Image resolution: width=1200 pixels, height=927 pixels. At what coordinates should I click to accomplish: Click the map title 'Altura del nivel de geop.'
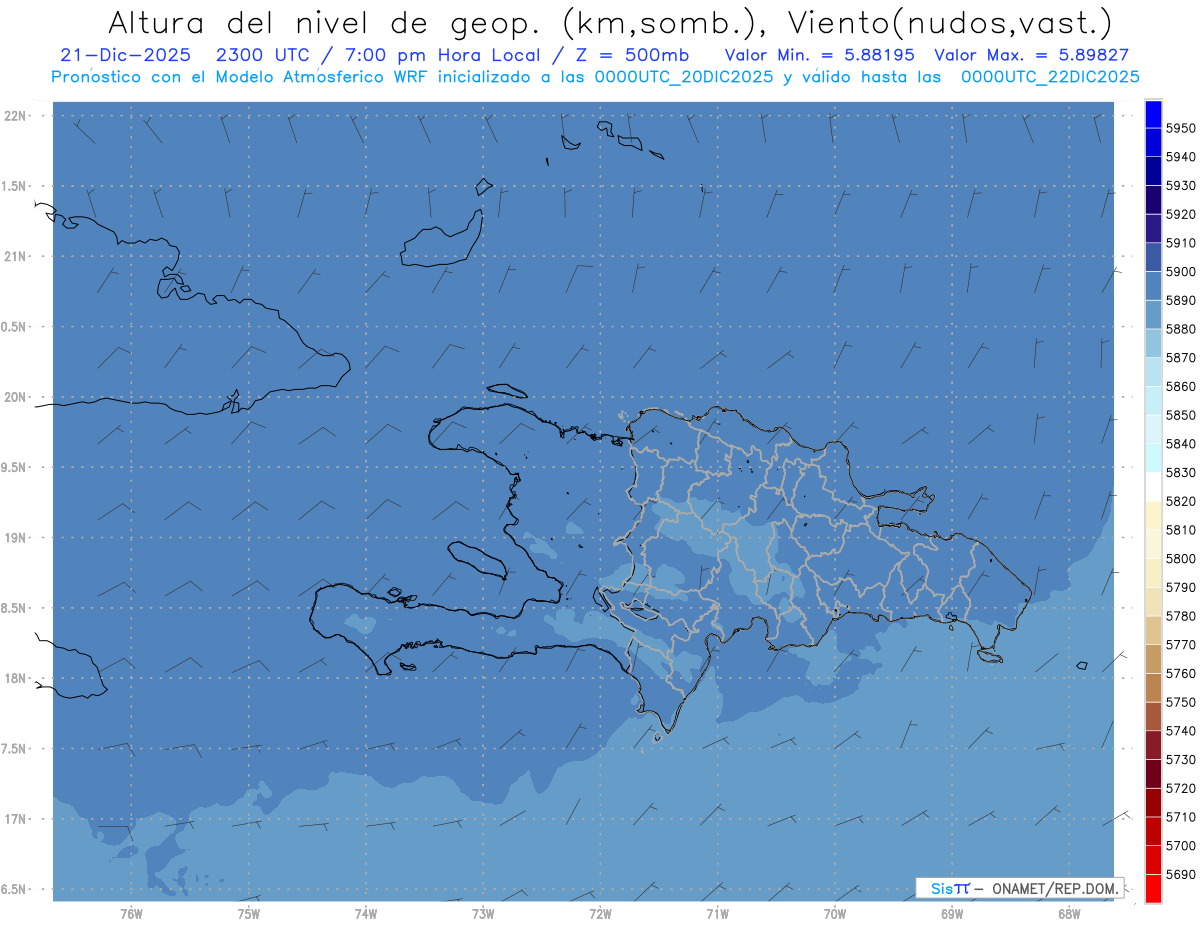pyautogui.click(x=325, y=23)
